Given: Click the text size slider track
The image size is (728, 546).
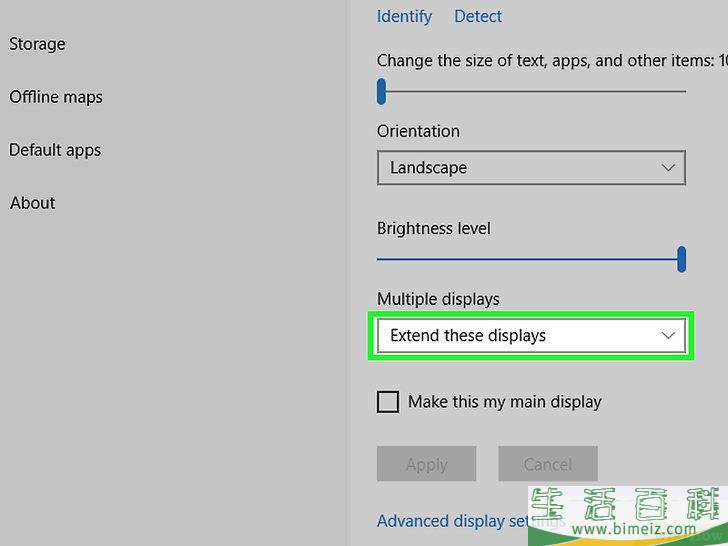Looking at the screenshot, I should 530,92.
